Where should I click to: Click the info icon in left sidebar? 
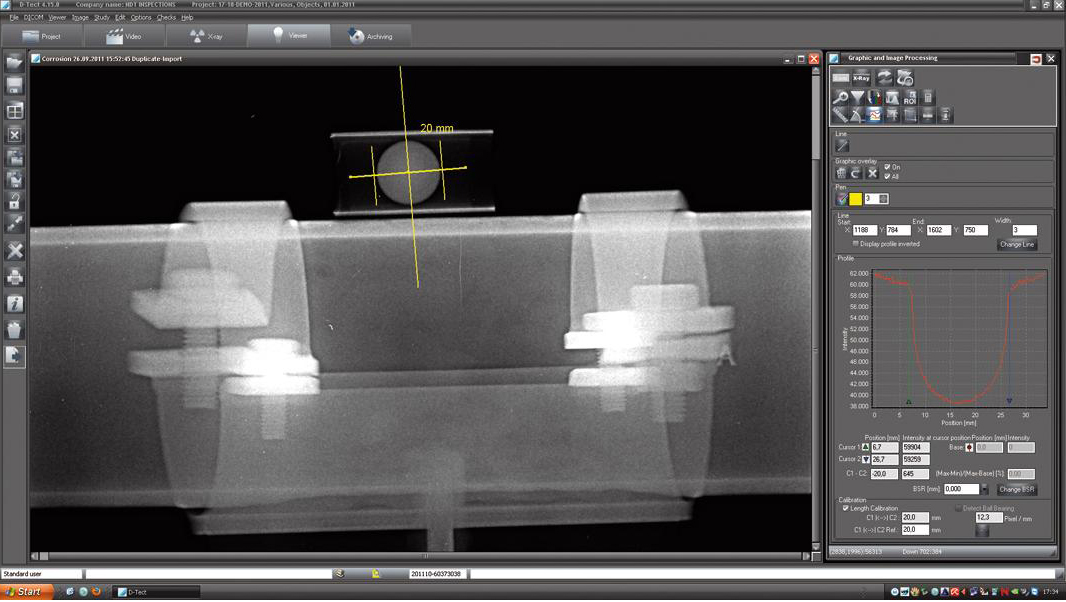(x=15, y=303)
